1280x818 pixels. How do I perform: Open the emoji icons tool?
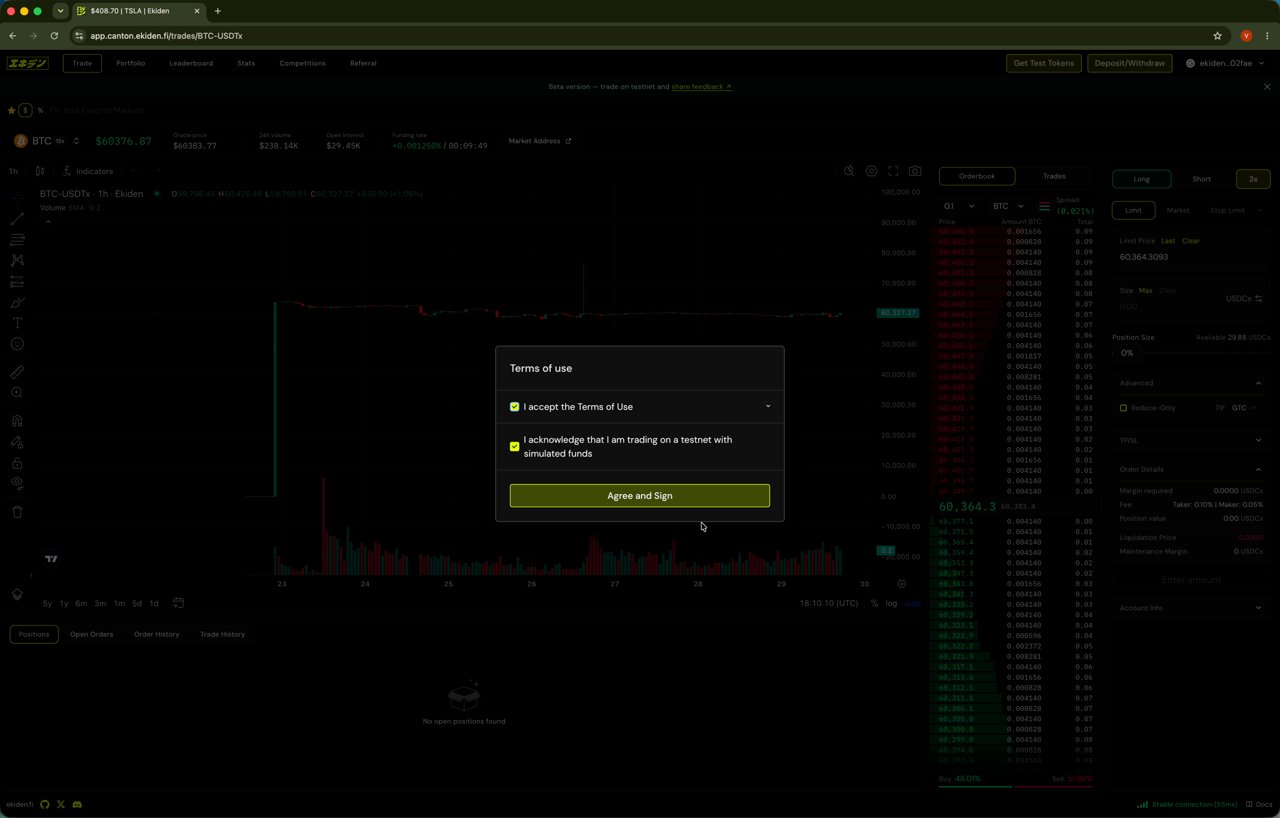(17, 344)
